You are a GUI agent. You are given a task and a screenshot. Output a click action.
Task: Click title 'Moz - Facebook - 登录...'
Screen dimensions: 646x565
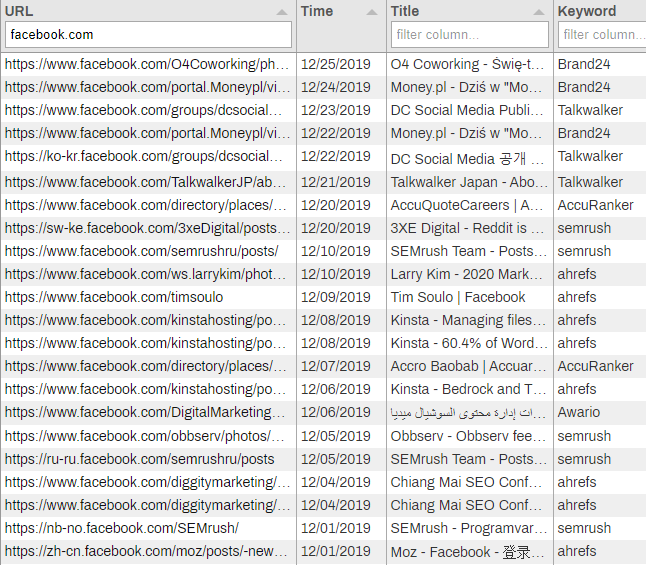[467, 552]
